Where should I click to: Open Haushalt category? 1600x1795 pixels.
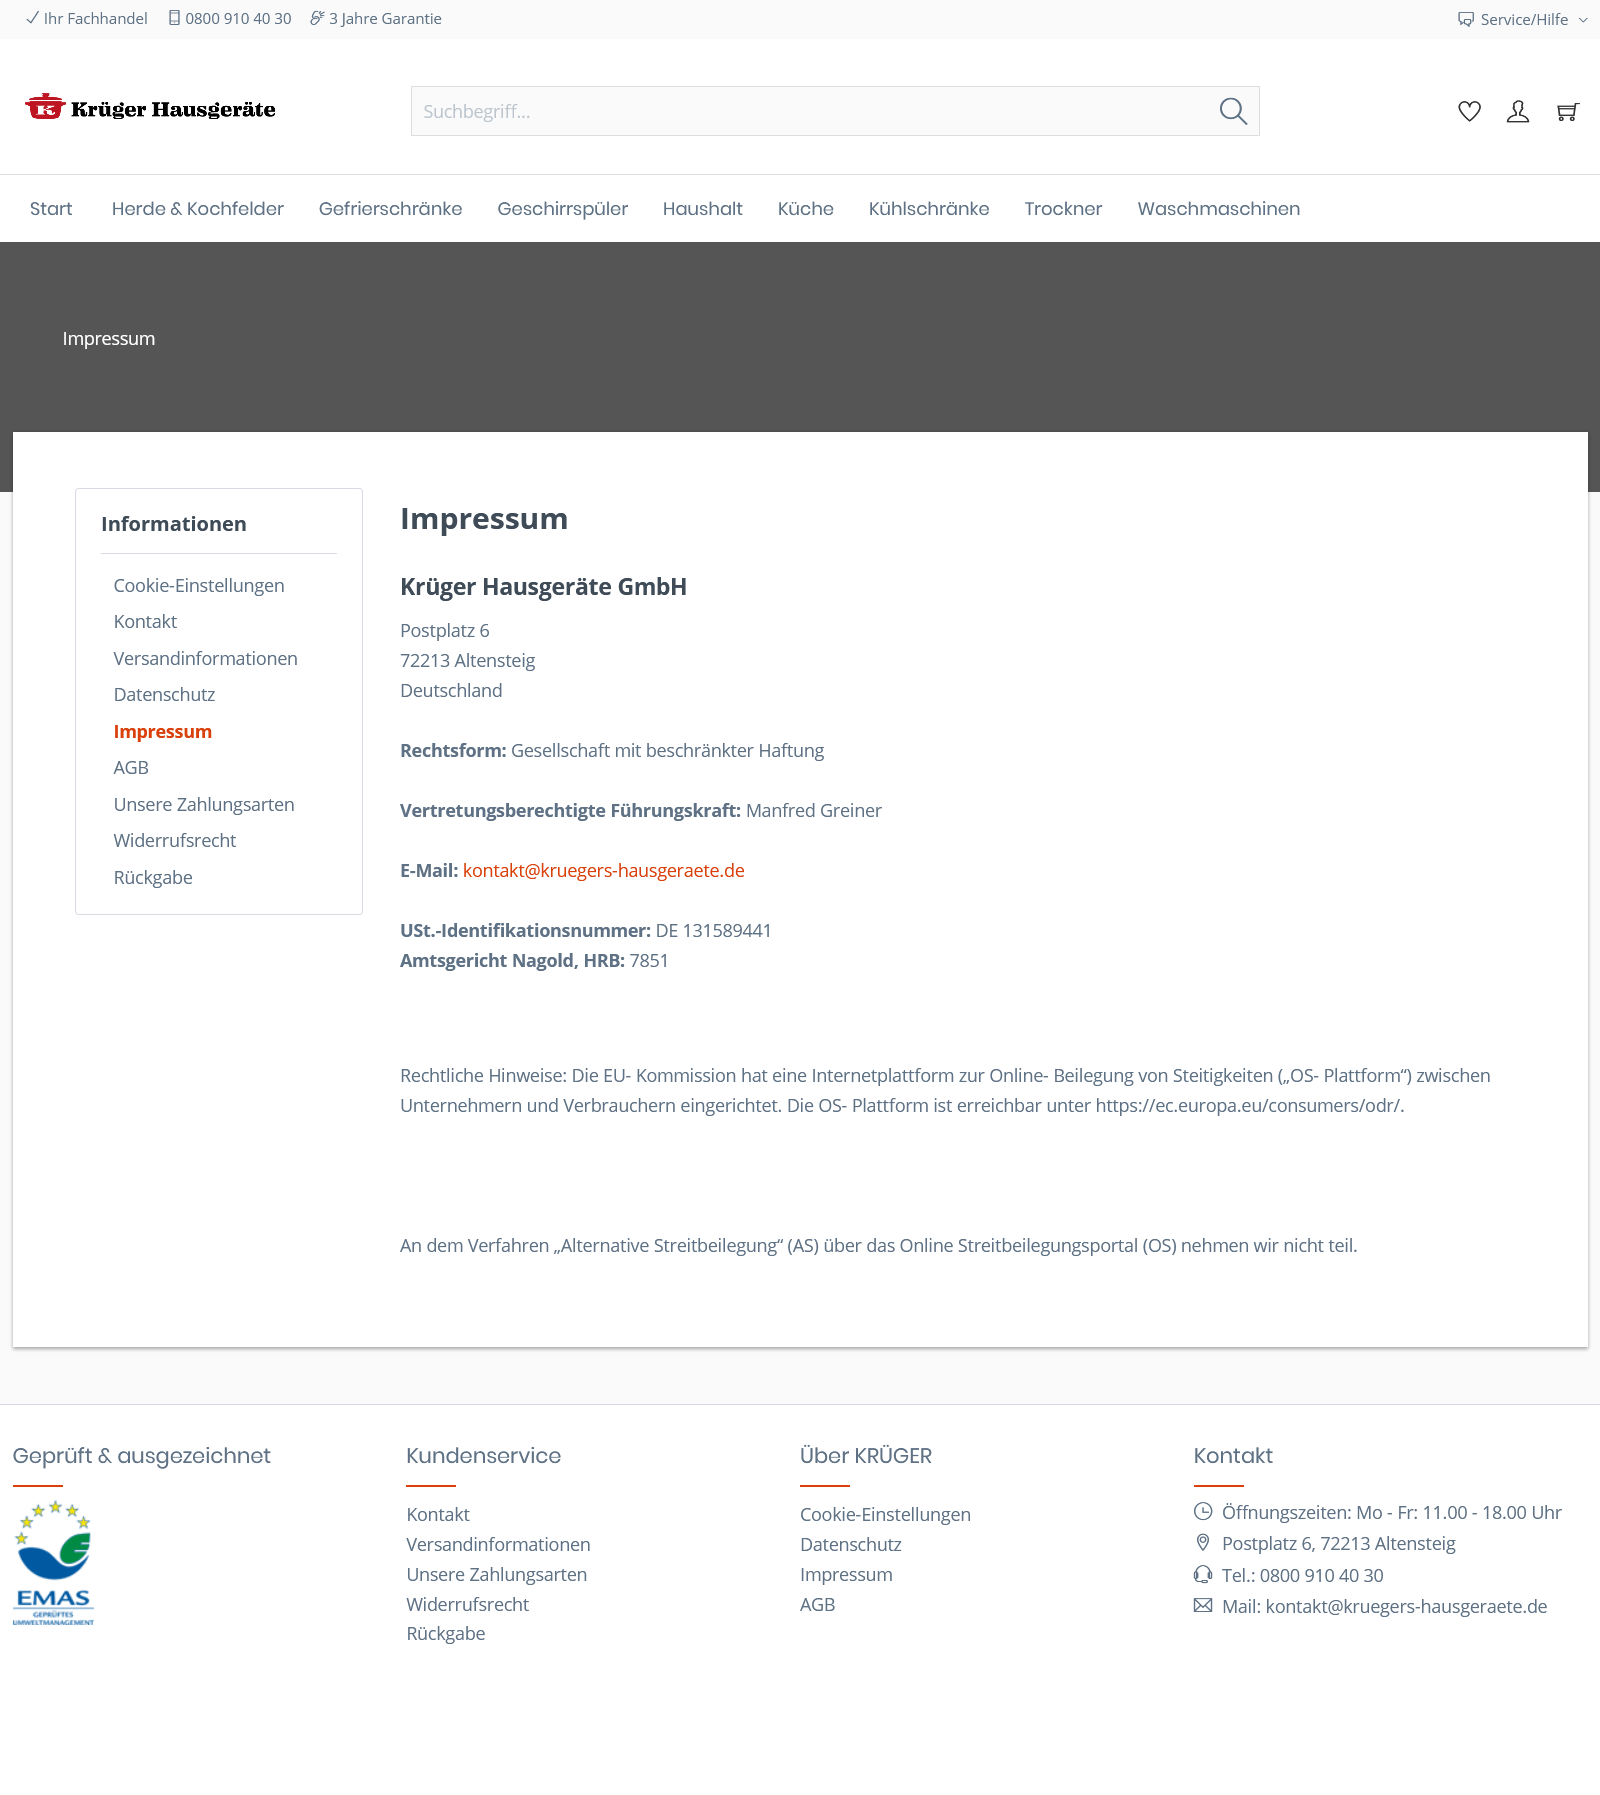(703, 209)
